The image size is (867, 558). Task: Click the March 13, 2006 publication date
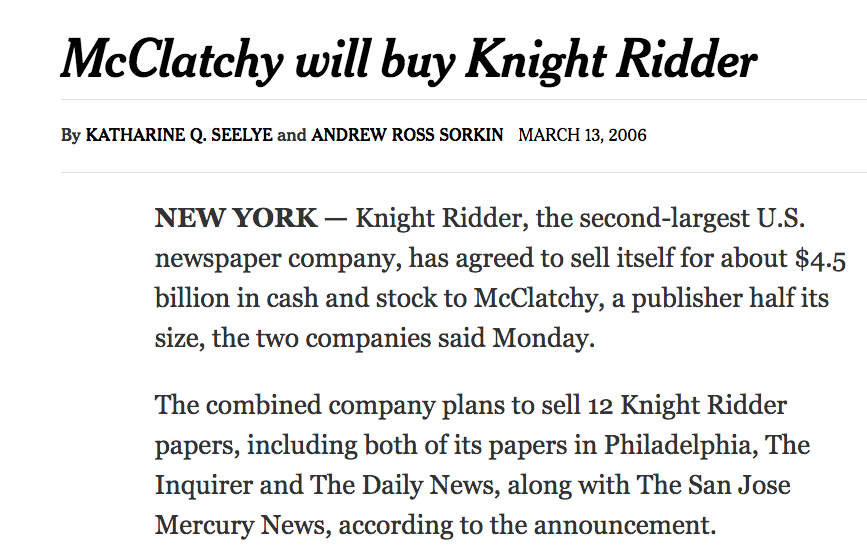[582, 135]
